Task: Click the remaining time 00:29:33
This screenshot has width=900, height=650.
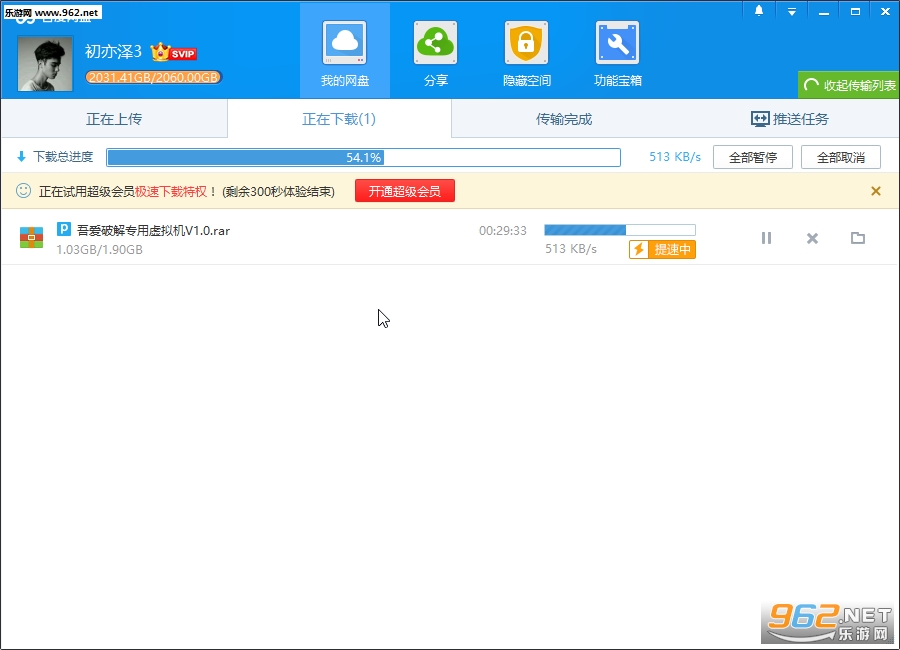Action: click(503, 231)
